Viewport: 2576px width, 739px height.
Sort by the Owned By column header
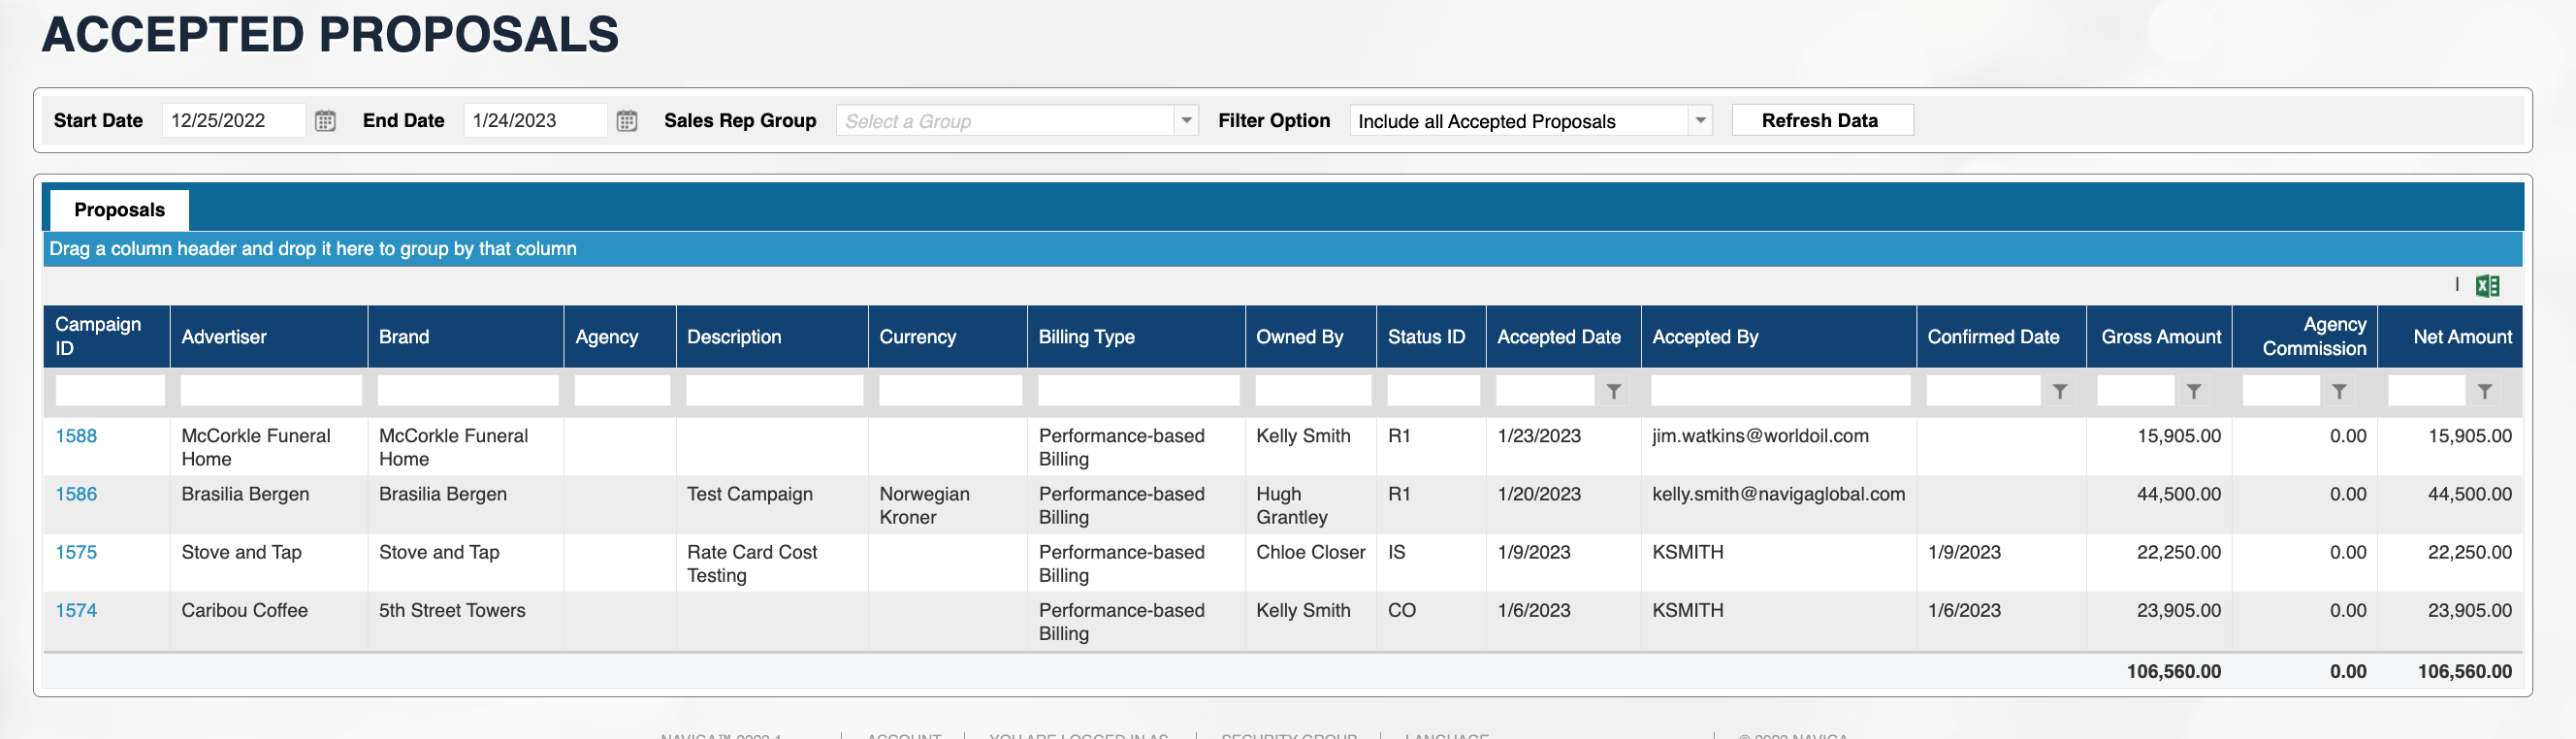click(x=1299, y=337)
